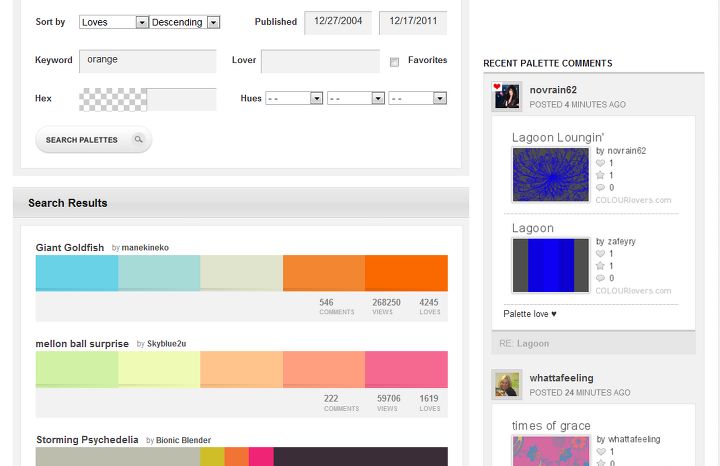The height and width of the screenshot is (466, 720).
Task: Select the pale yellow swatch in mellon ball surprise
Action: 159,370
